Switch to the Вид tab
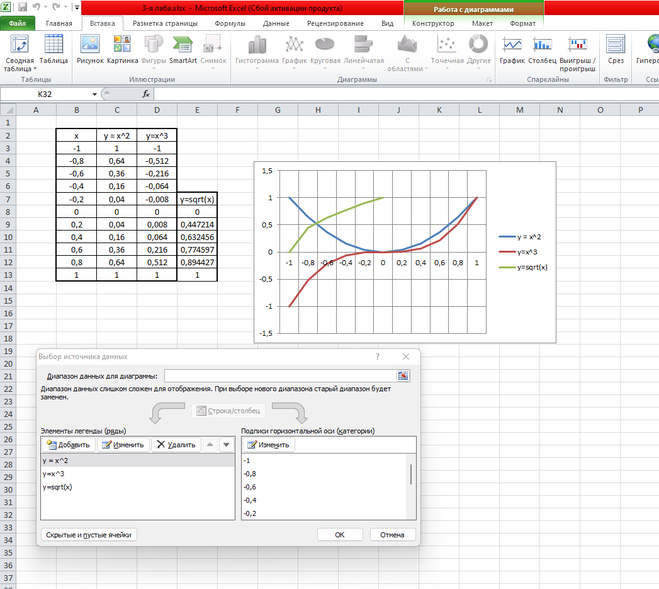Viewport: 659px width, 589px height. [387, 24]
